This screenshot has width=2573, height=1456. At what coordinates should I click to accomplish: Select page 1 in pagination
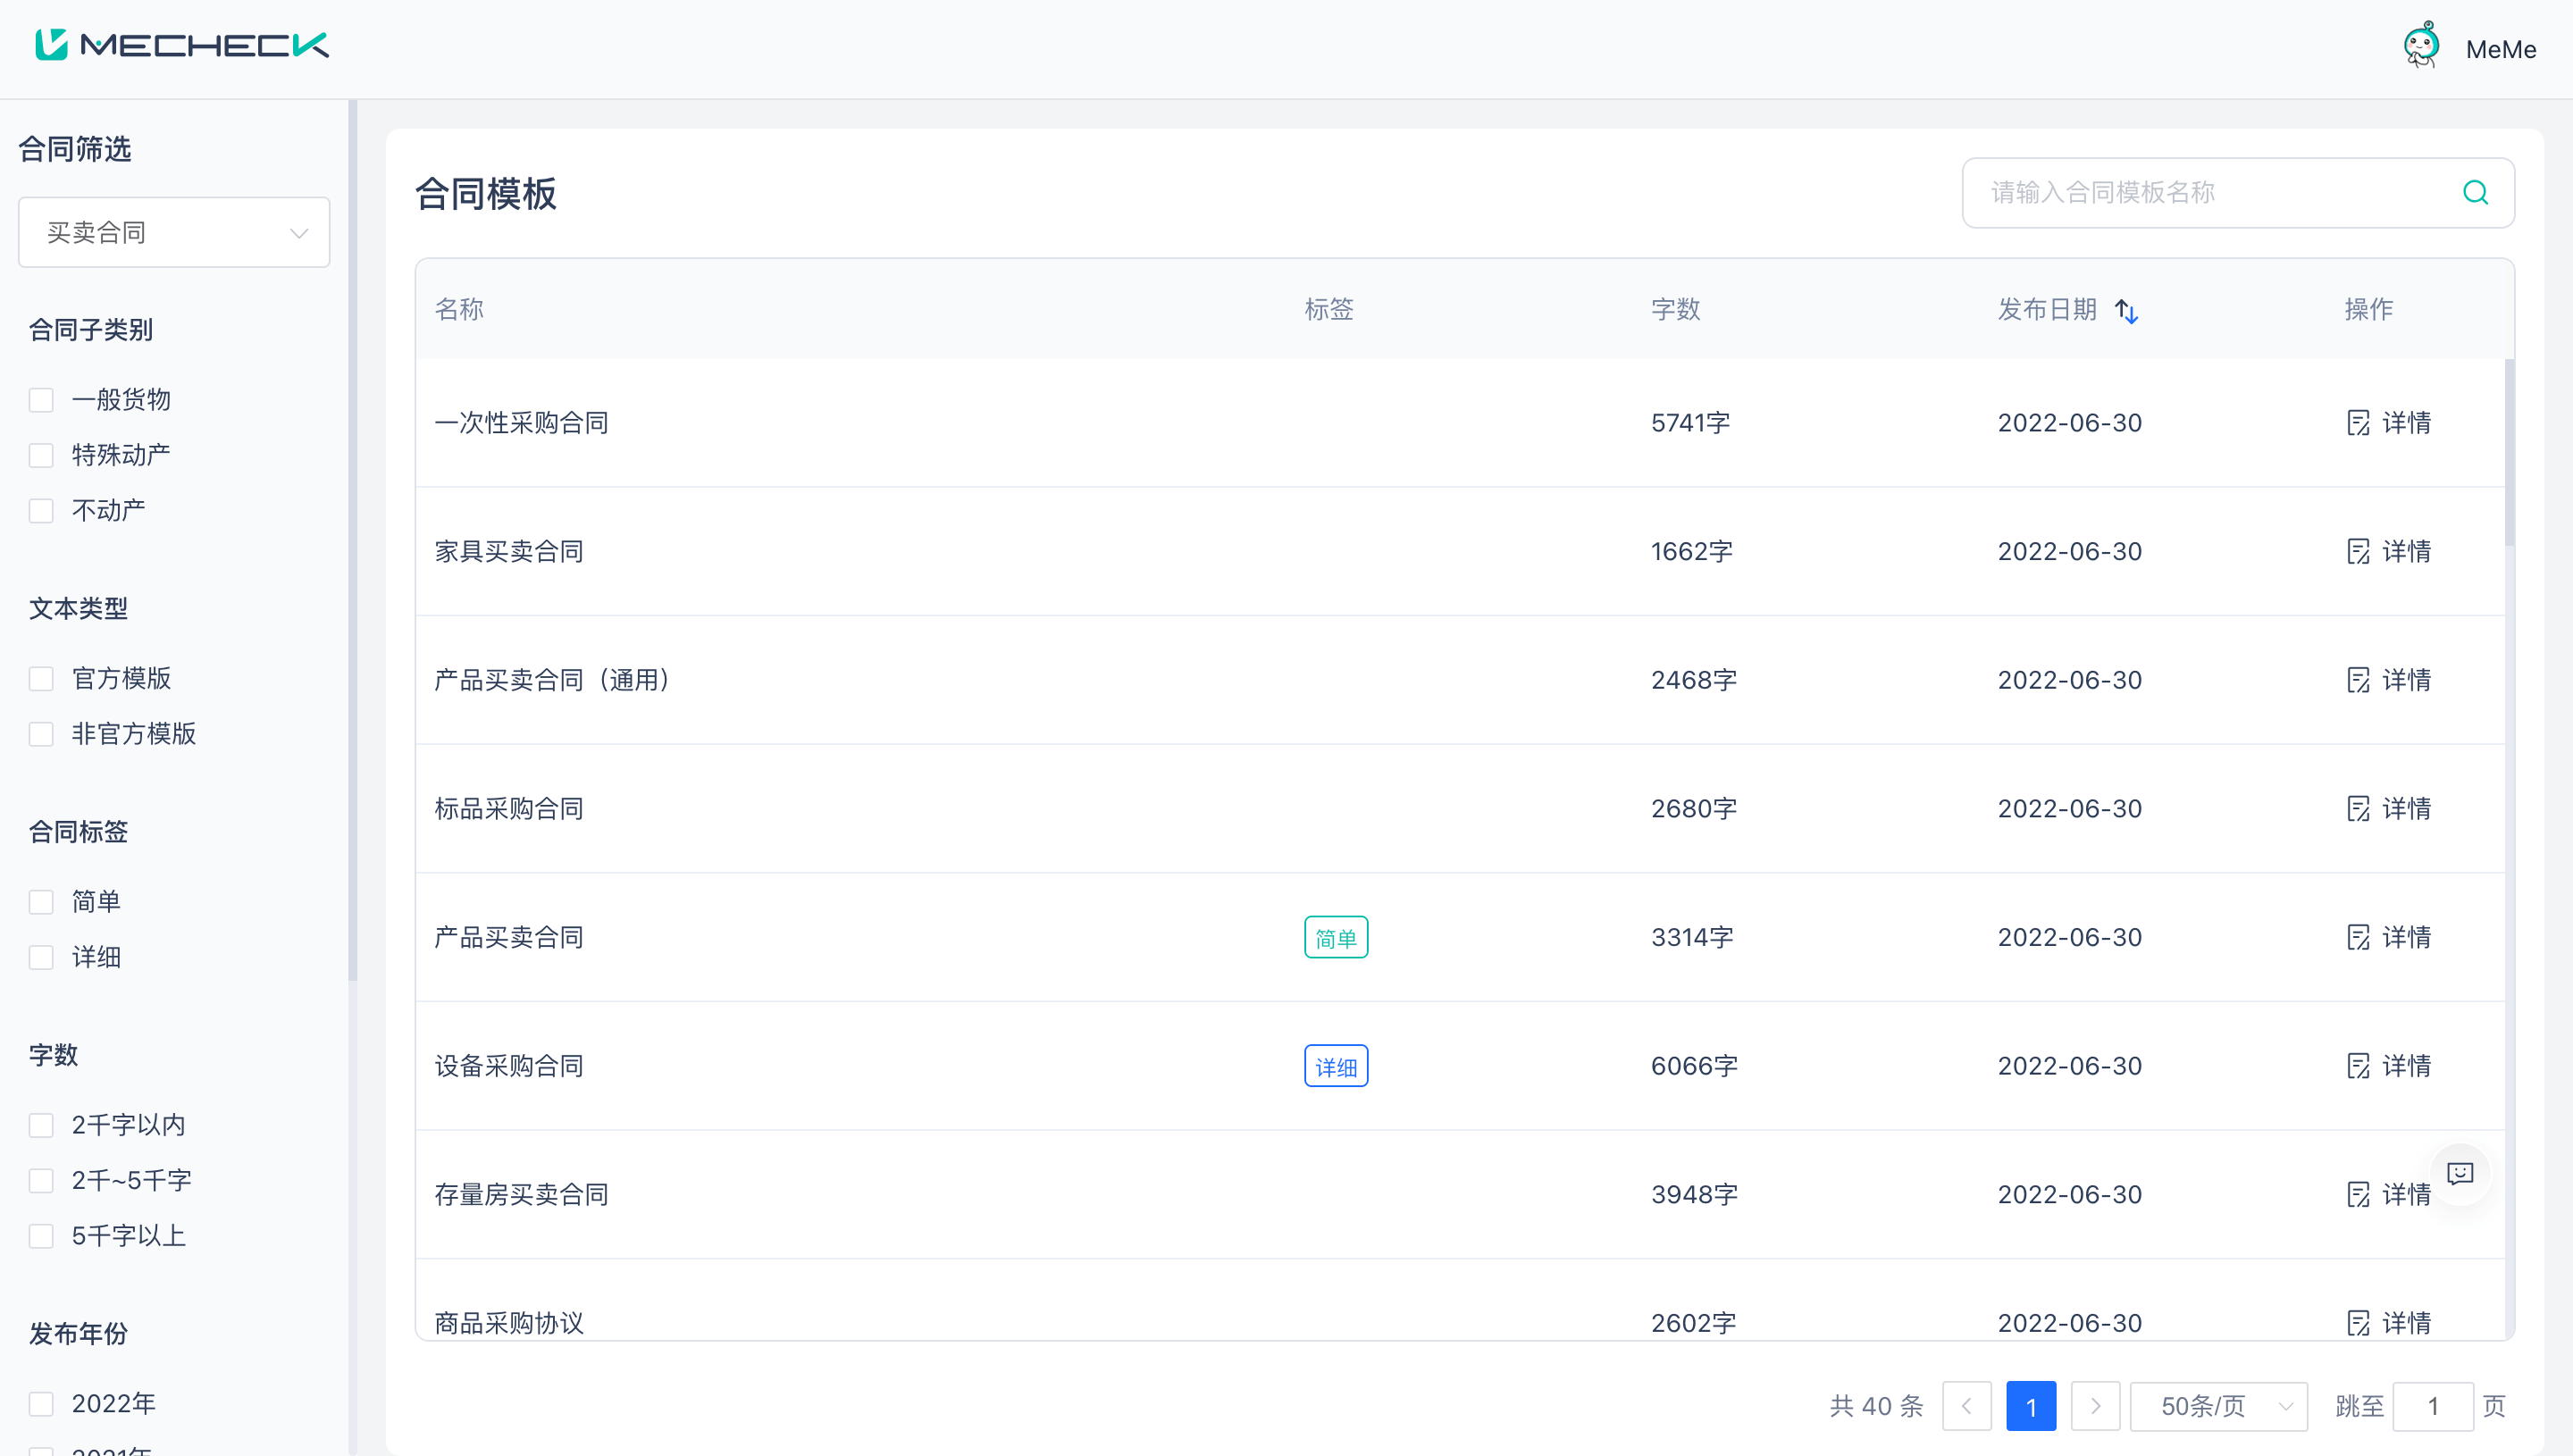[x=2031, y=1406]
